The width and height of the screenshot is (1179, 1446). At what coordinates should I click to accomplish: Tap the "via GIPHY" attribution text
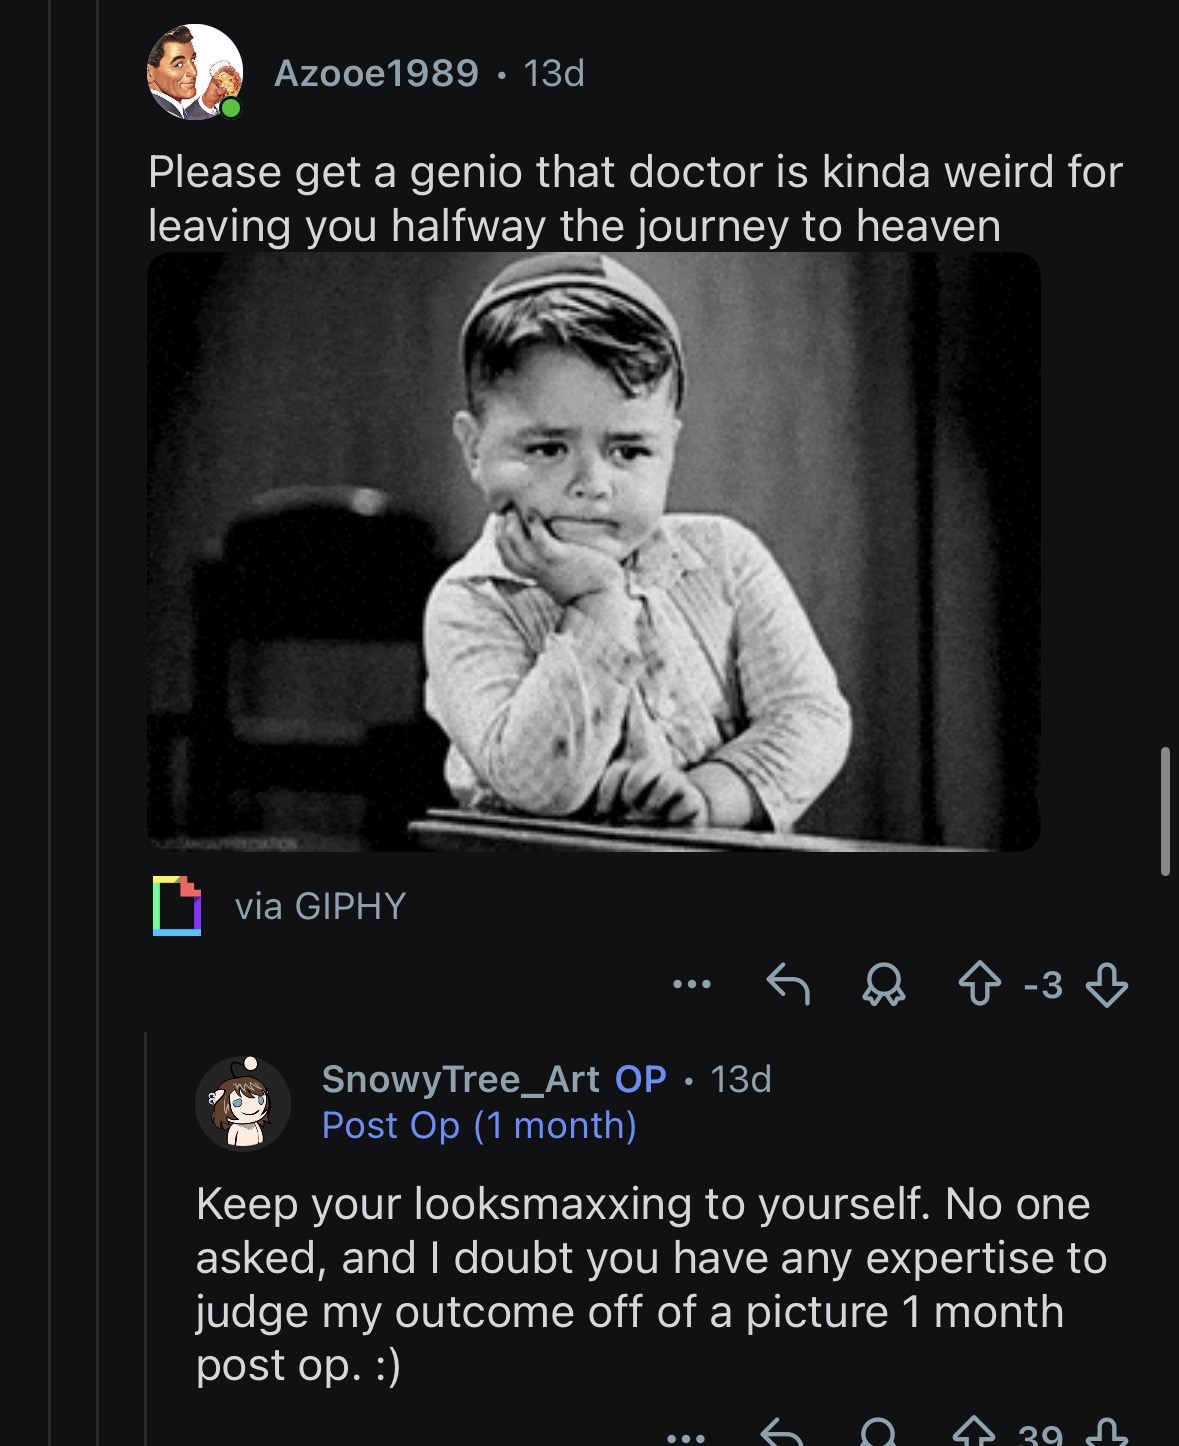(320, 906)
